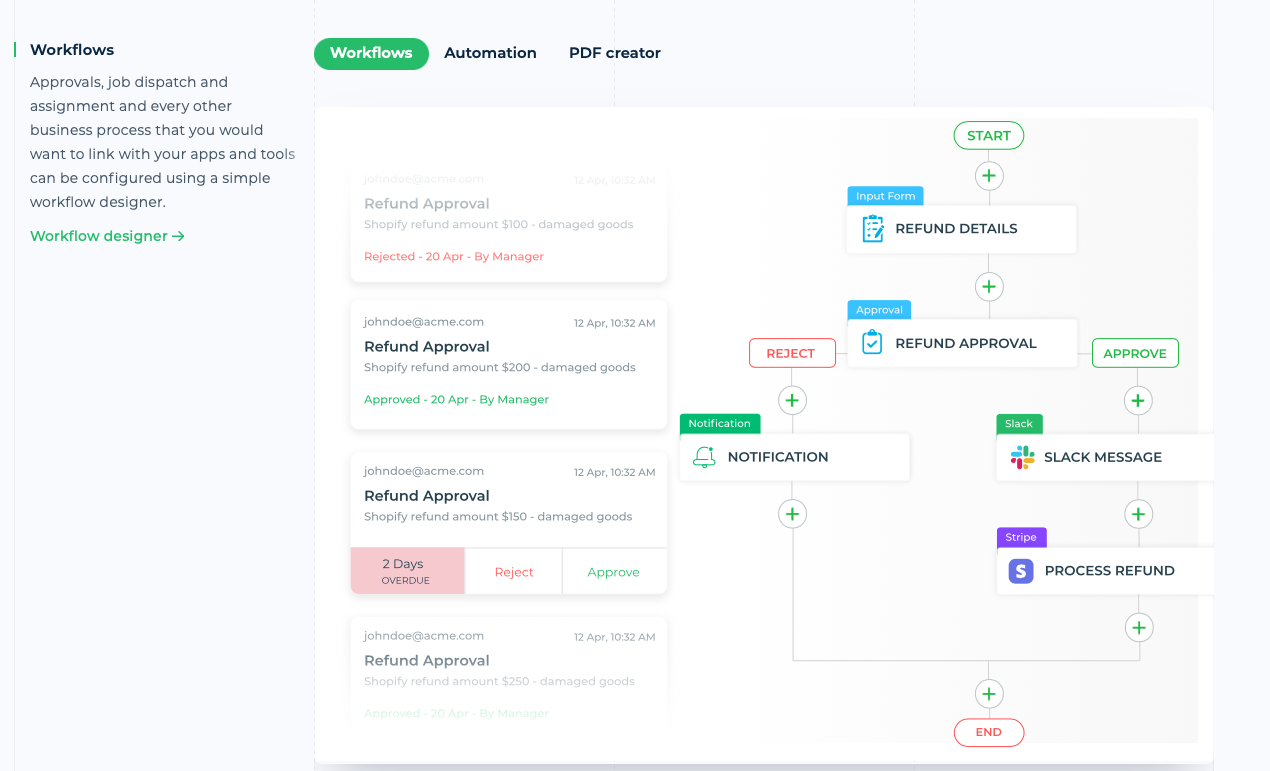Open the Workflow designer link
The width and height of the screenshot is (1270, 771).
pyautogui.click(x=107, y=235)
